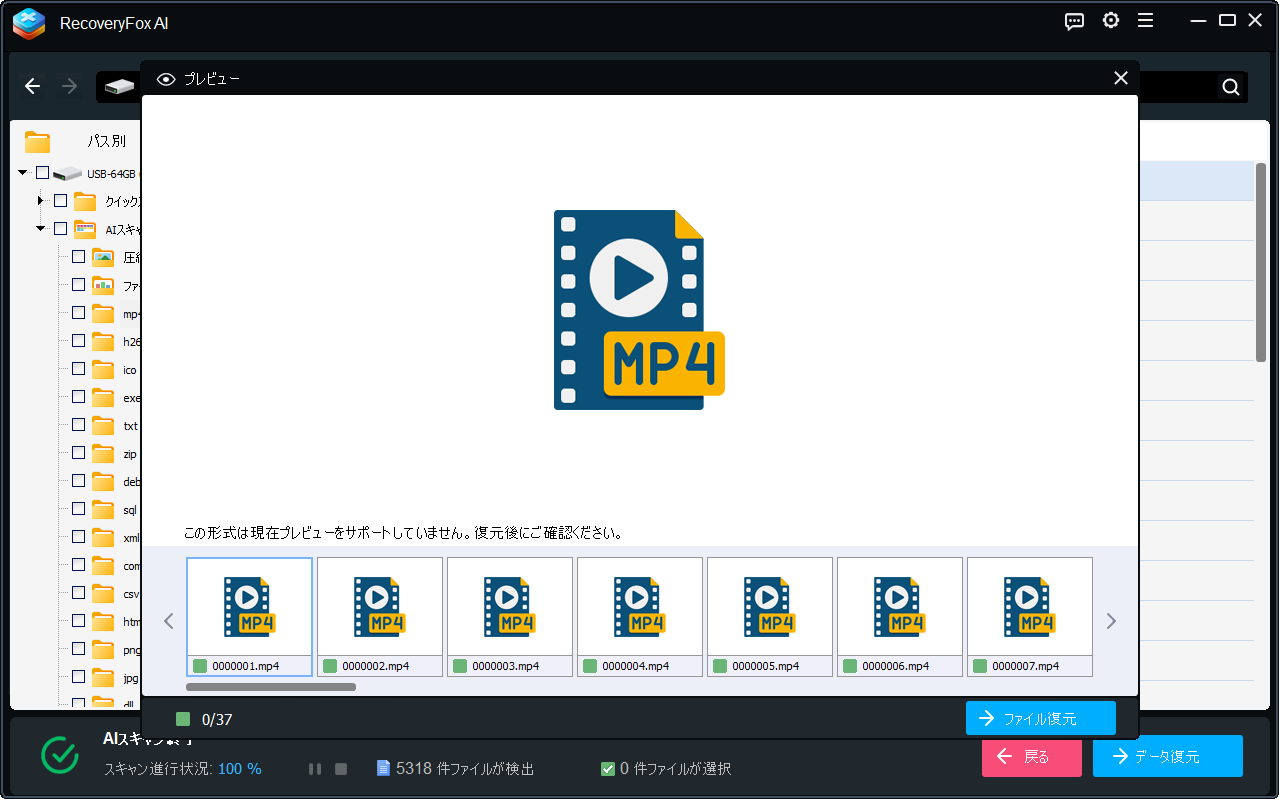Screen dimensions: 1280x800
Task: Close the プレビュー dialog
Action: (1121, 78)
